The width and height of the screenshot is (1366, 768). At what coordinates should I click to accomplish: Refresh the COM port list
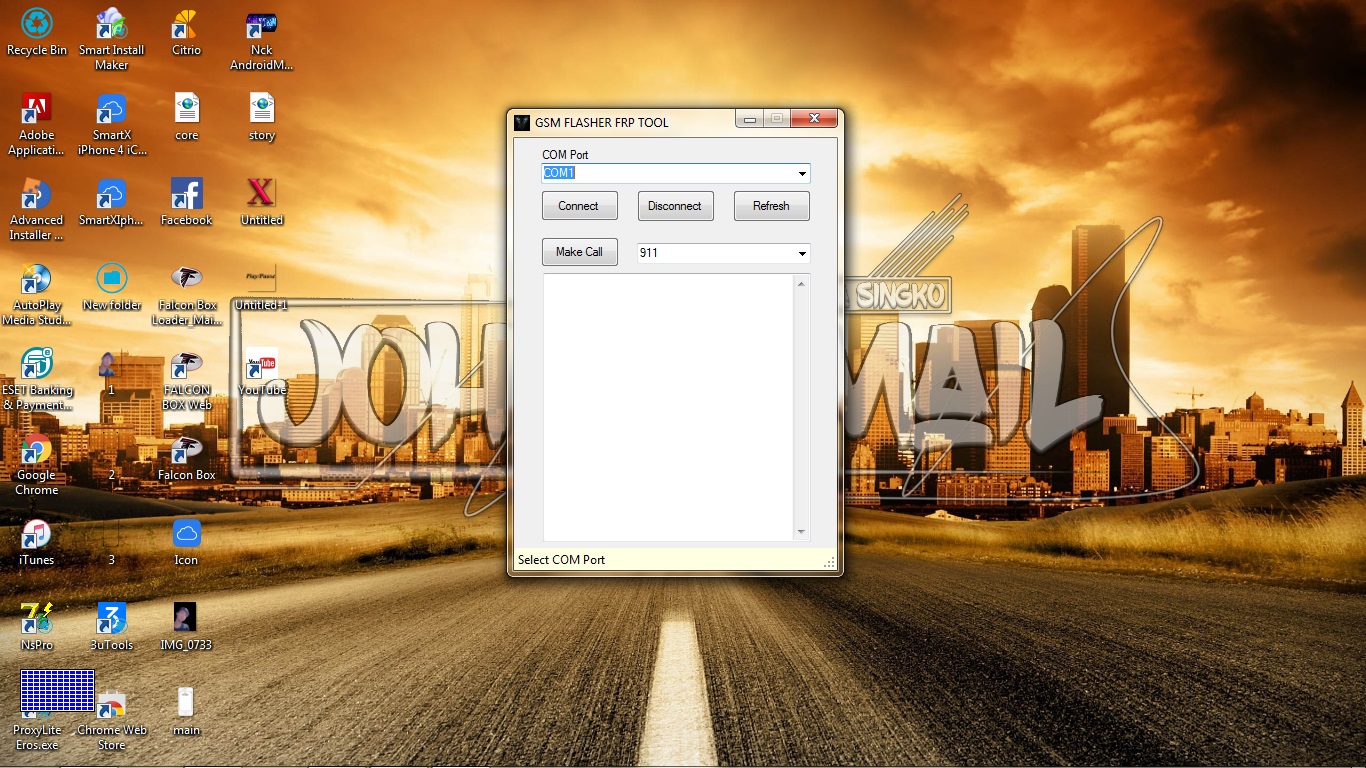pyautogui.click(x=772, y=206)
